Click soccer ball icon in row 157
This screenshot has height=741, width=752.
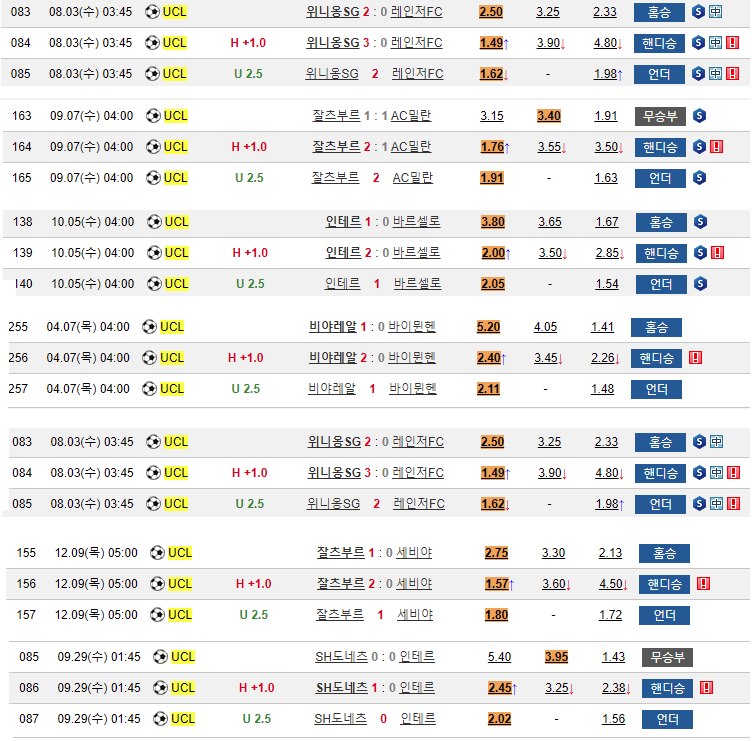click(x=157, y=615)
